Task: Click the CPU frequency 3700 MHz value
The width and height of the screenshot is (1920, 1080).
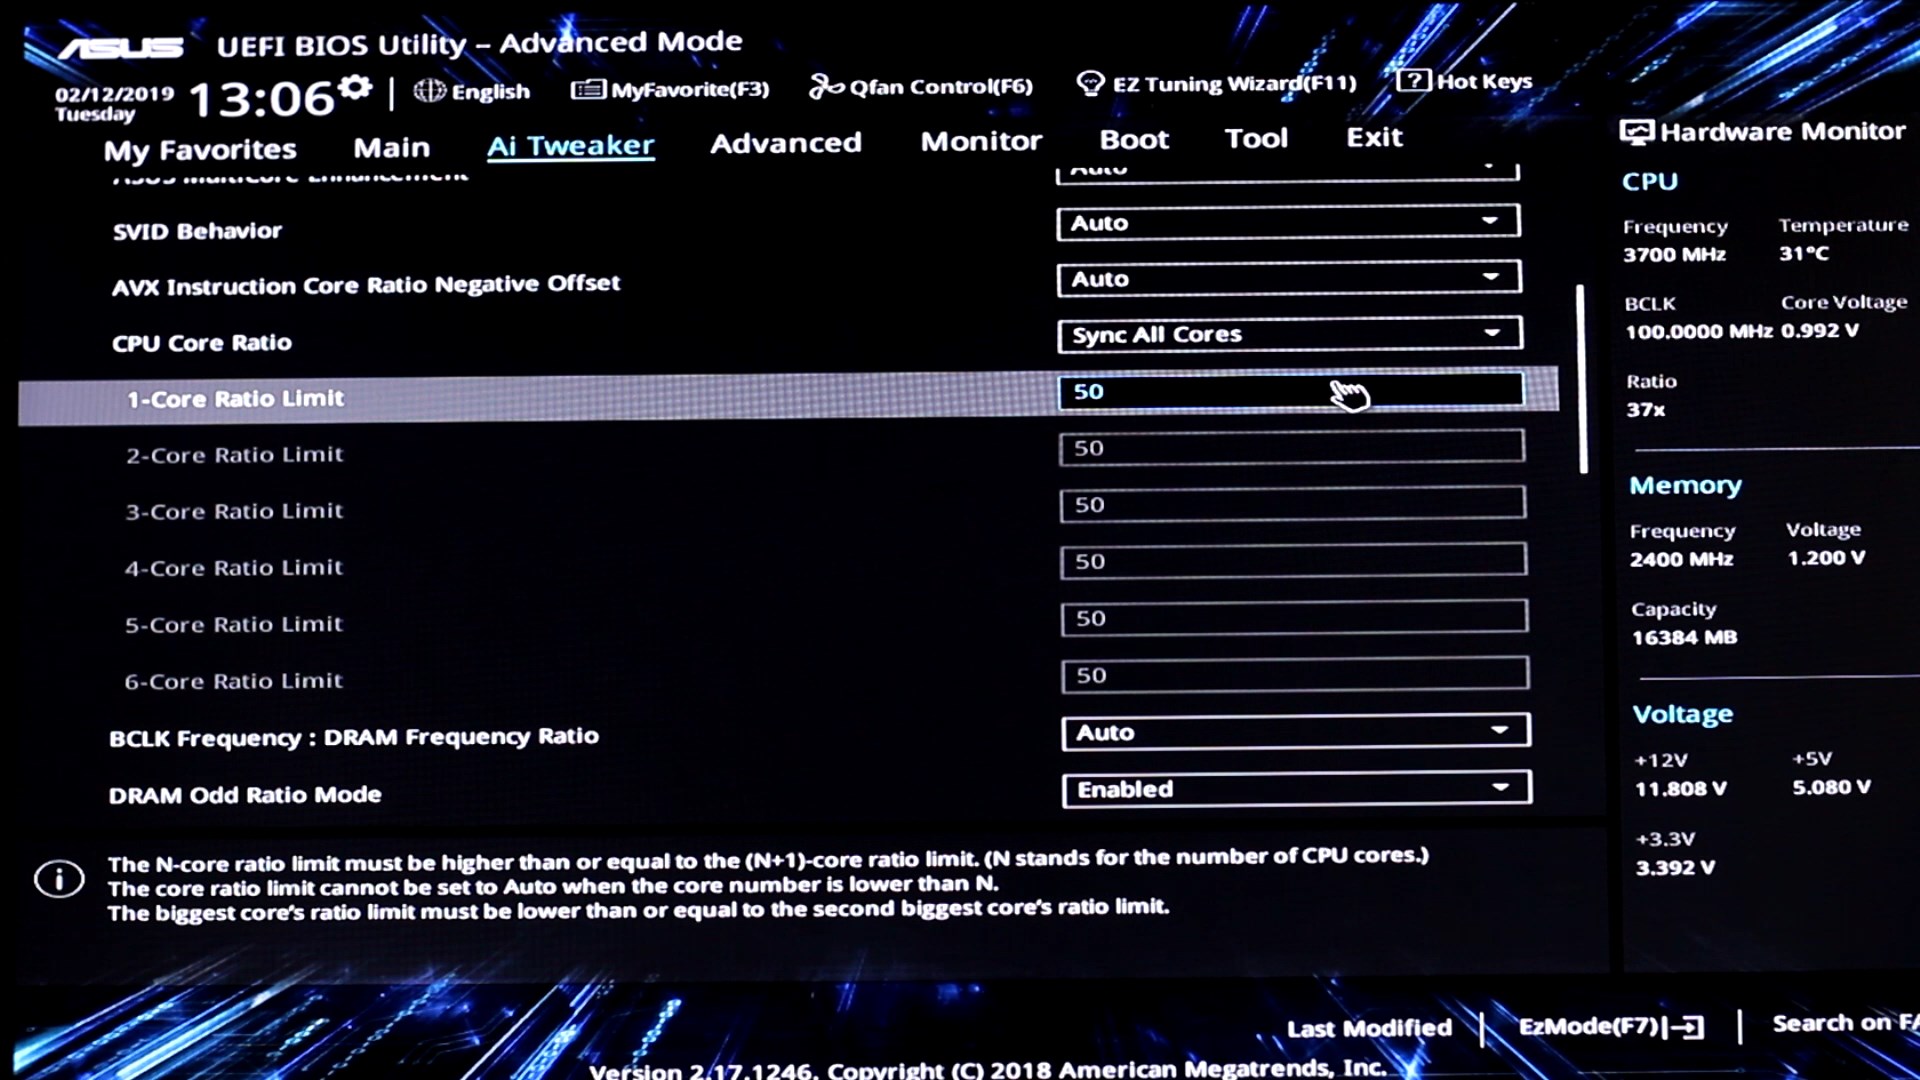Action: (1674, 254)
